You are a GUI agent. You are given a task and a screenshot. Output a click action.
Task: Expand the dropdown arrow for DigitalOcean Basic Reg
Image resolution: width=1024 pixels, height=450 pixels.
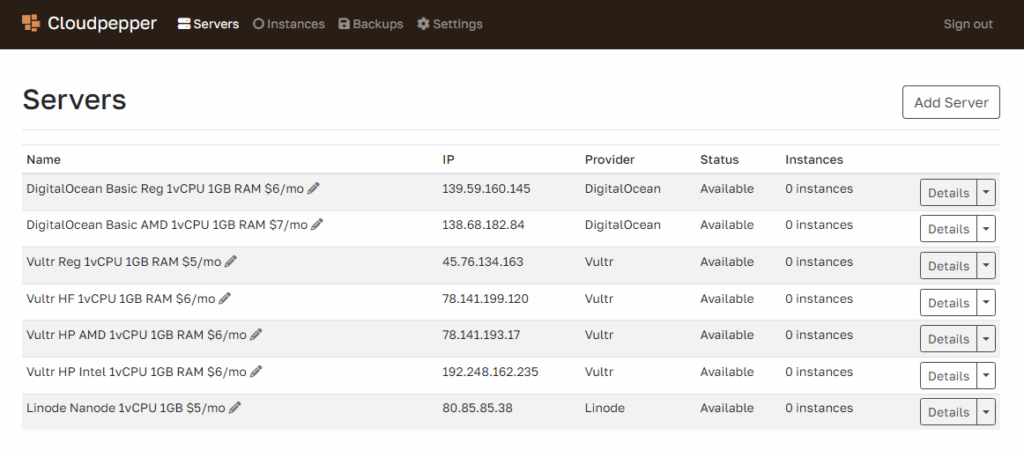(986, 193)
